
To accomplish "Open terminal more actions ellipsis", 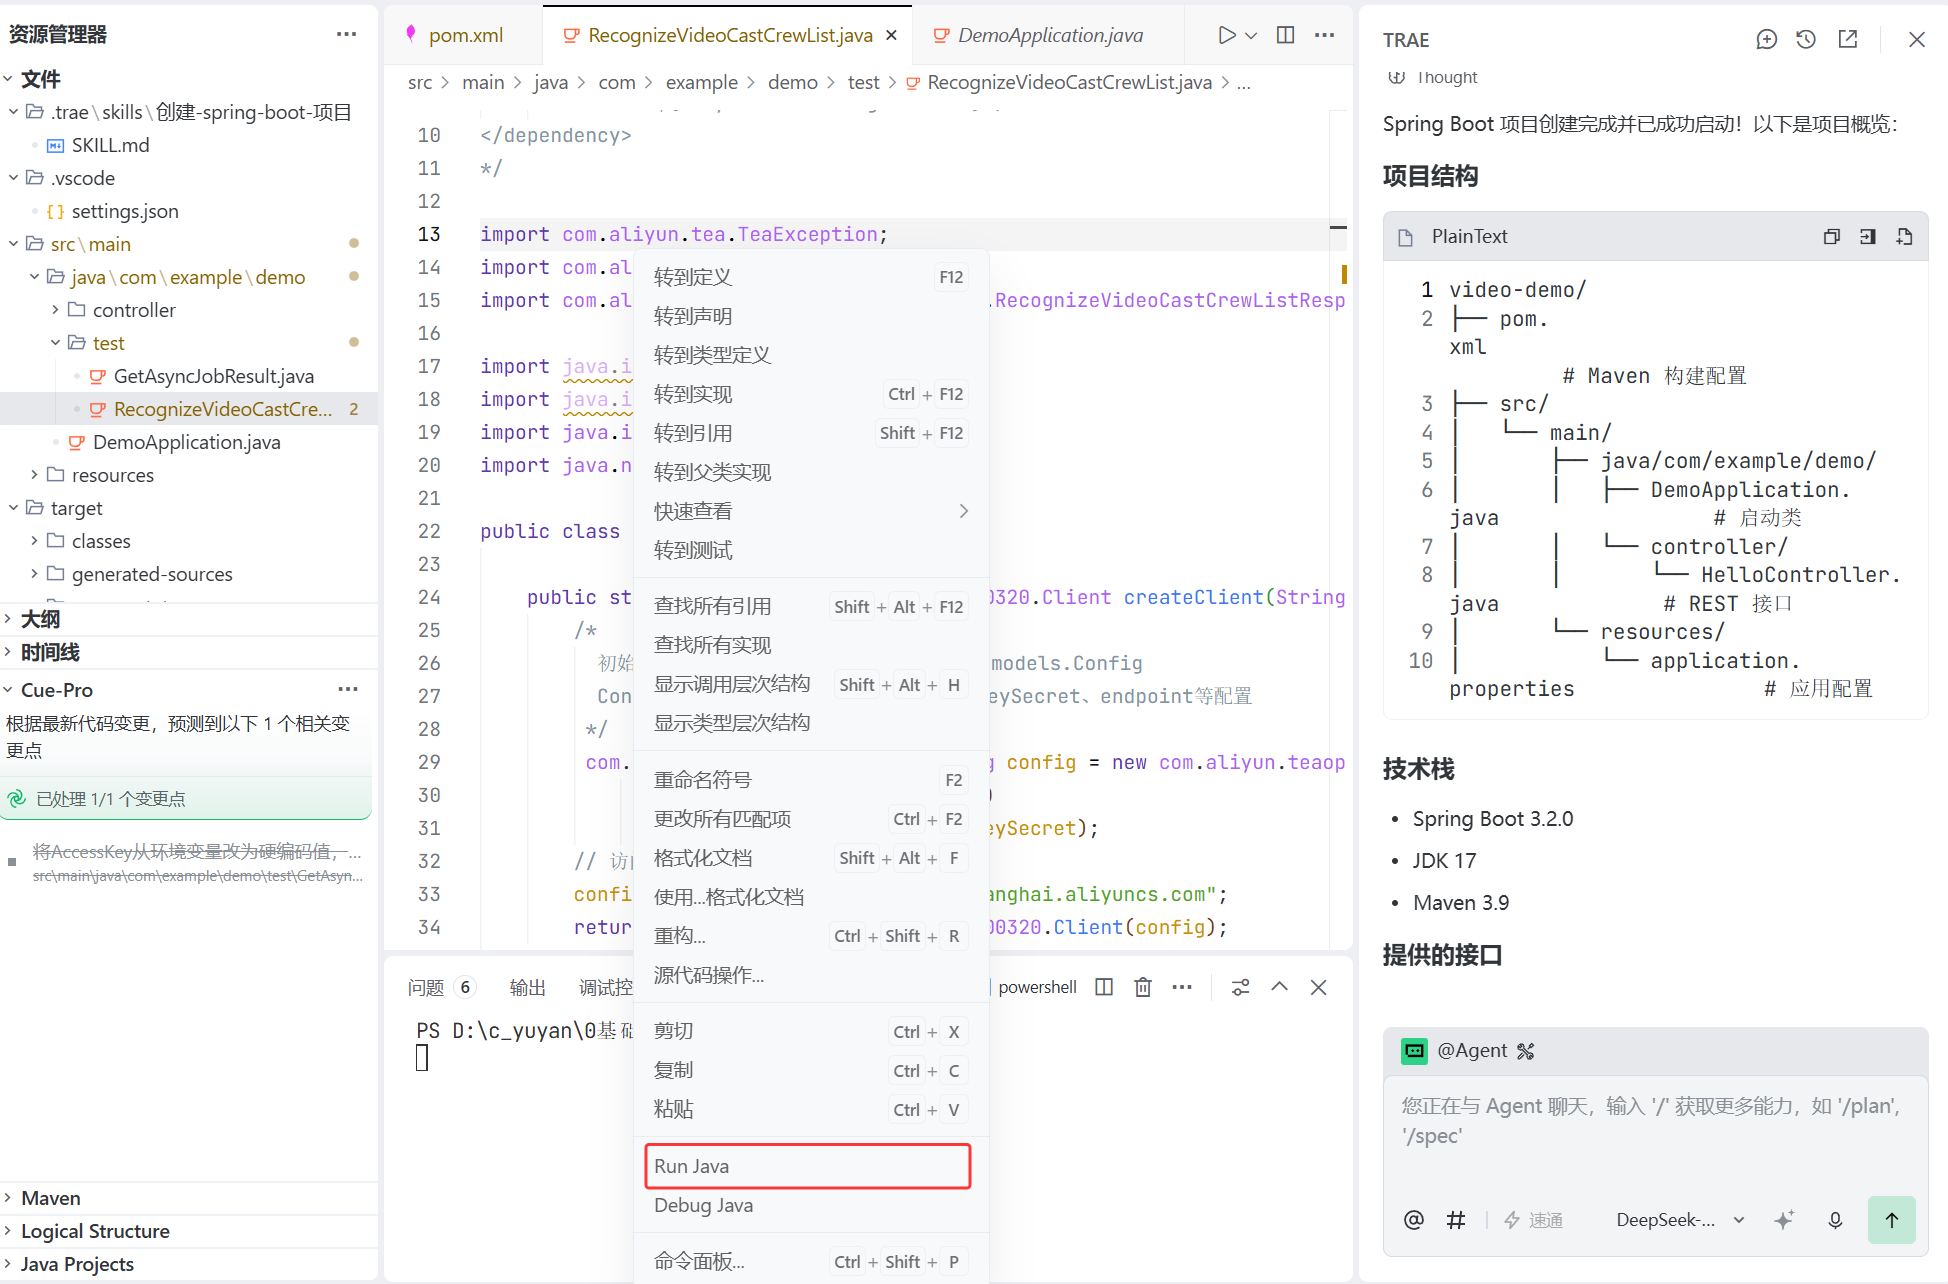I will [1182, 987].
